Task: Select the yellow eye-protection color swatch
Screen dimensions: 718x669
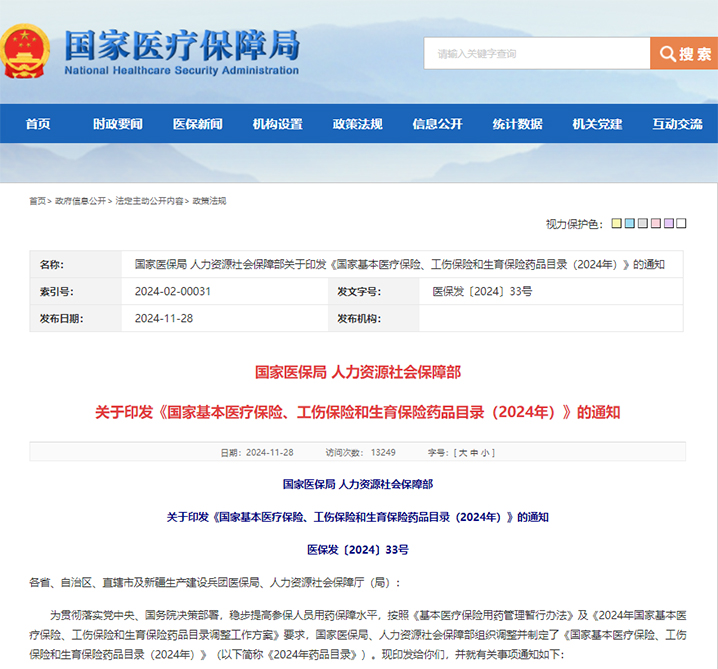Action: coord(617,224)
